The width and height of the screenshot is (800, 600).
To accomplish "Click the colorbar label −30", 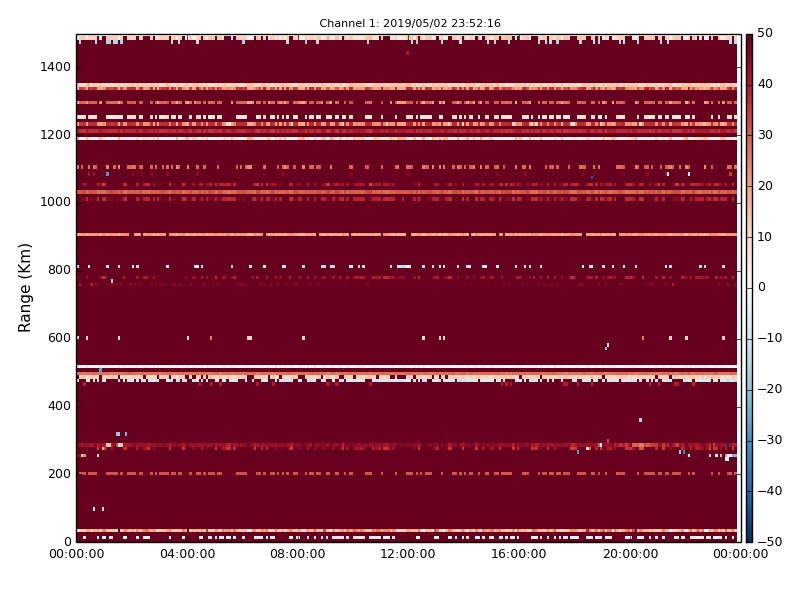I will point(769,440).
